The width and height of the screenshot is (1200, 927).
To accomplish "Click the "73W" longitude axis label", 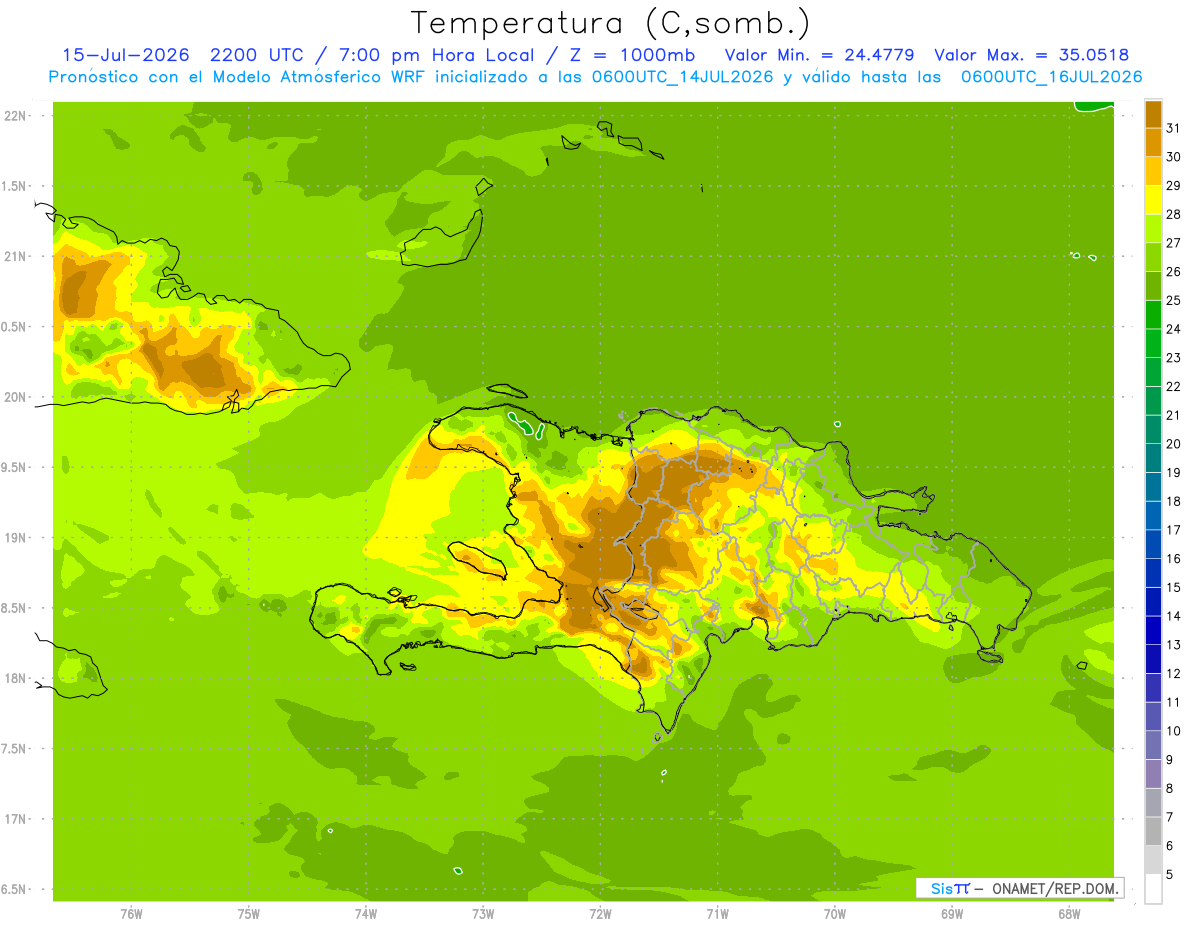I will tap(483, 914).
